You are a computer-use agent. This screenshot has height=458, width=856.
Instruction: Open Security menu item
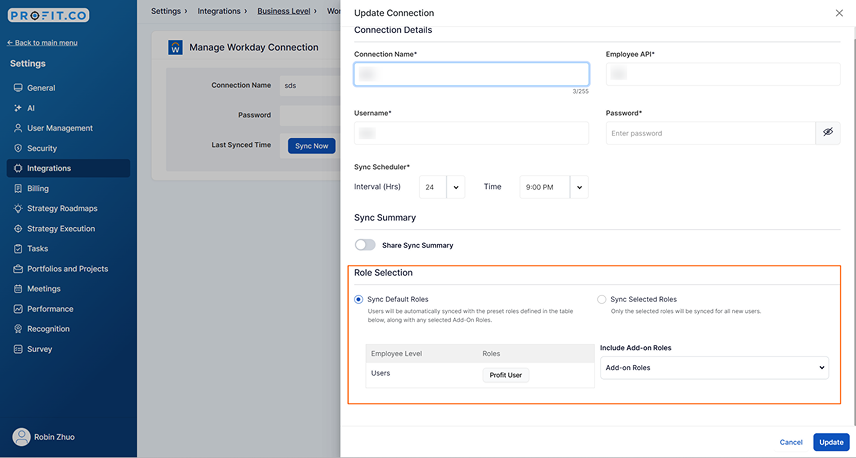(x=68, y=148)
